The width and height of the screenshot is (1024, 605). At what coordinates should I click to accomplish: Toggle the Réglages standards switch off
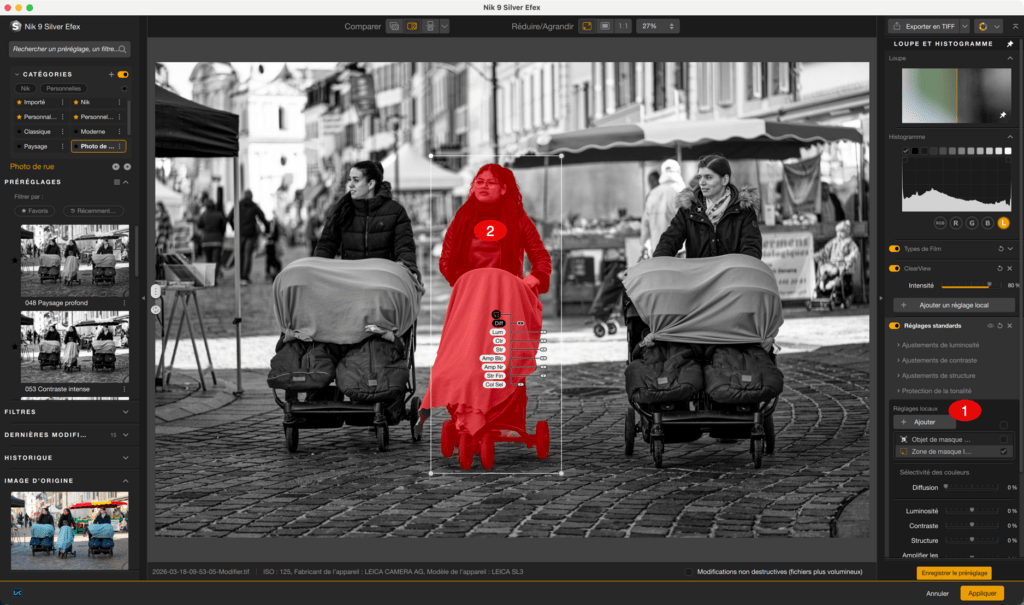click(x=893, y=325)
